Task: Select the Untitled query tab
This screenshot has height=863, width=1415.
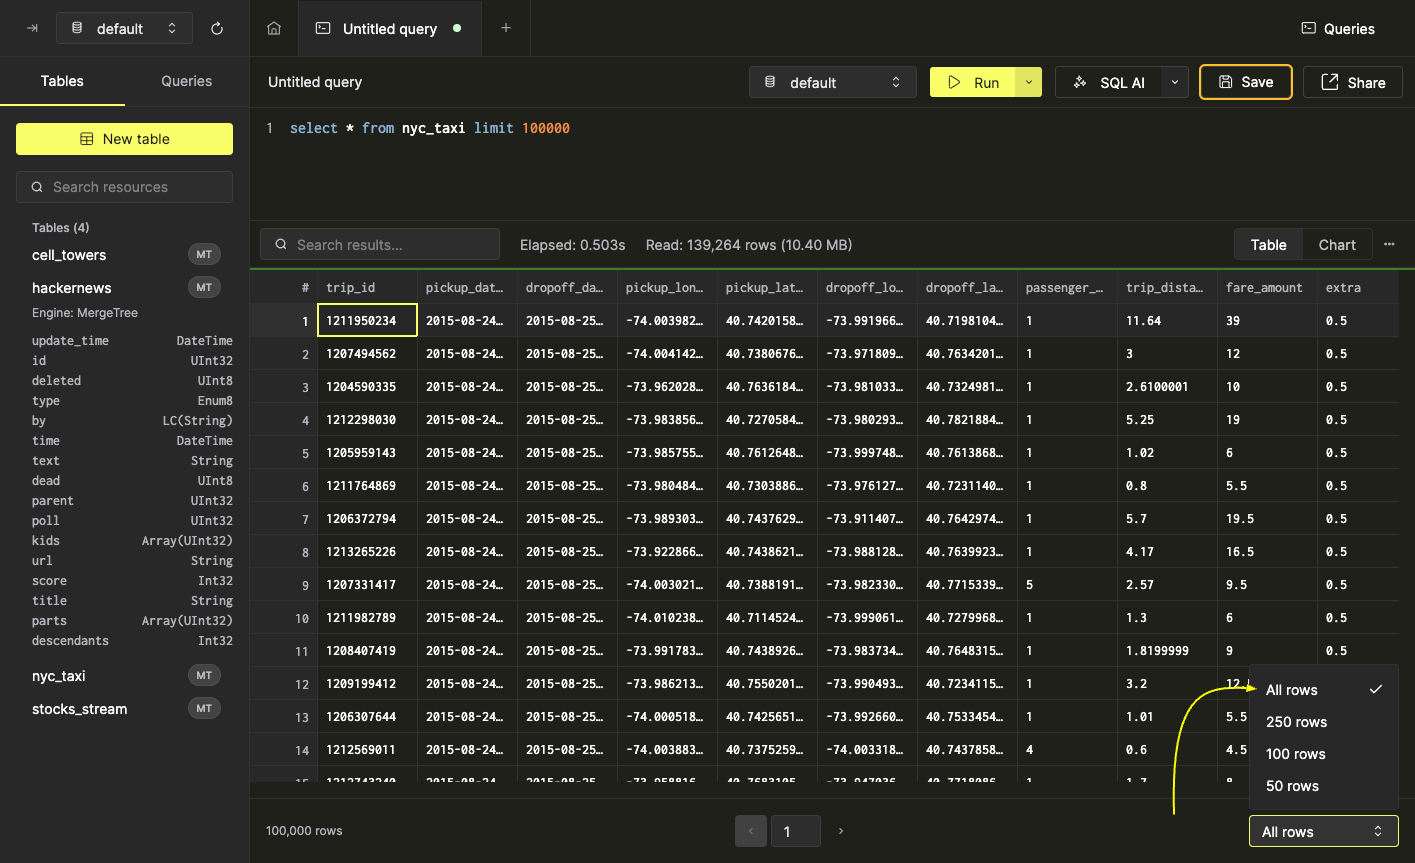Action: (389, 29)
